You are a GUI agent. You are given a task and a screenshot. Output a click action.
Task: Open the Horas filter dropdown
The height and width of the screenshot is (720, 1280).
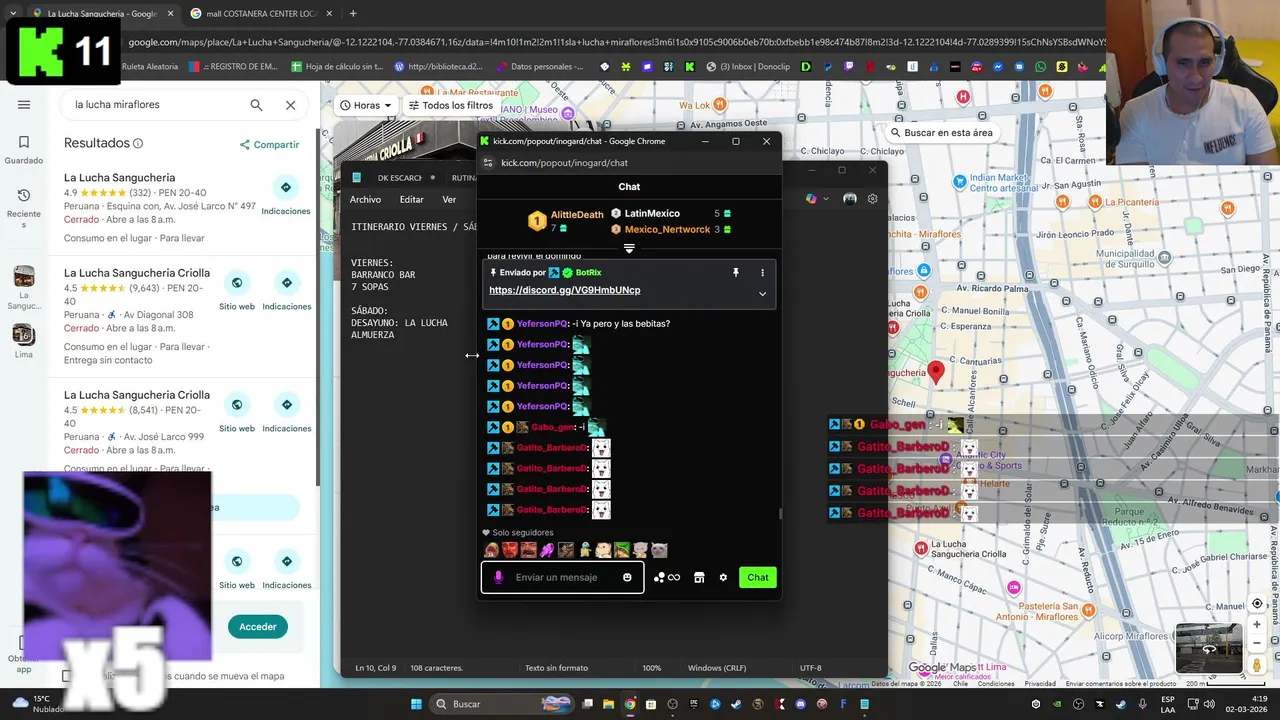point(365,105)
